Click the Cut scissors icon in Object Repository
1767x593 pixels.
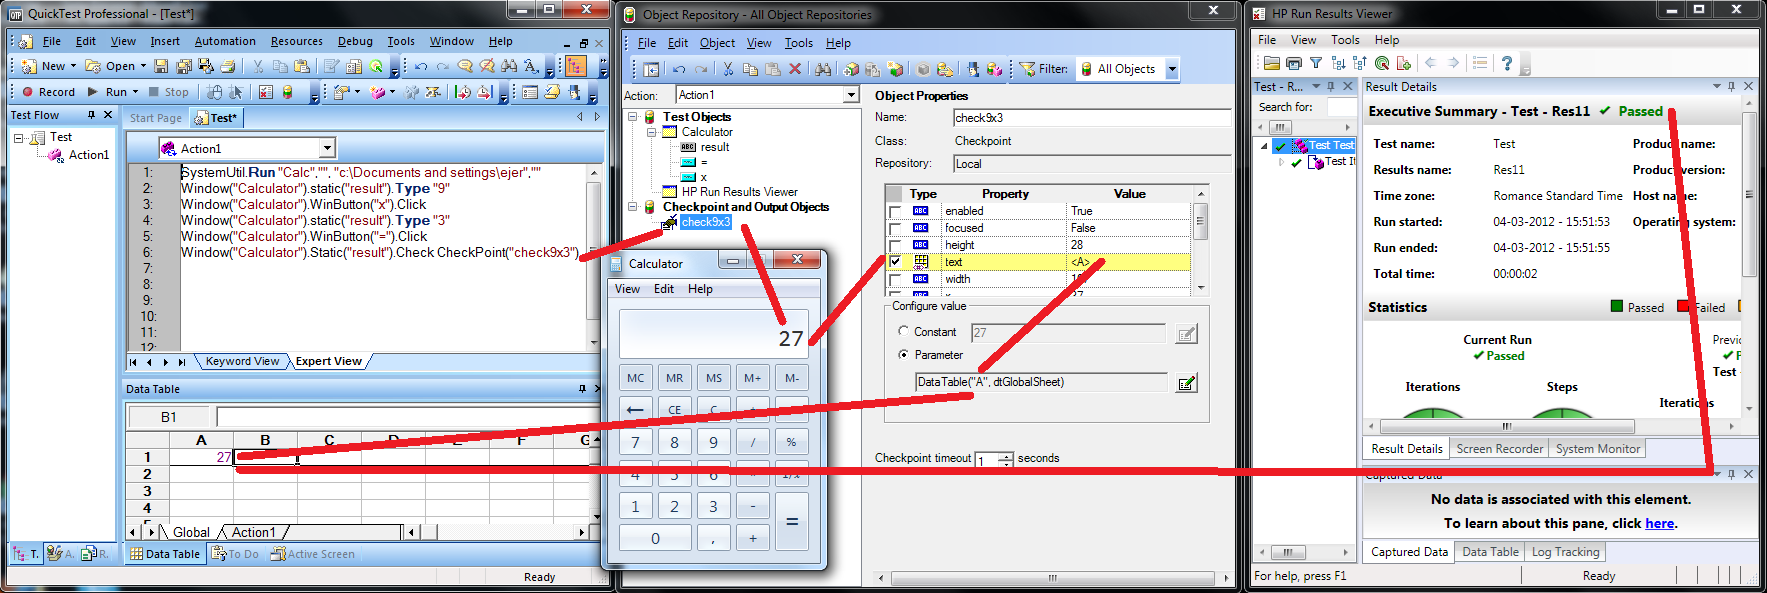[728, 69]
